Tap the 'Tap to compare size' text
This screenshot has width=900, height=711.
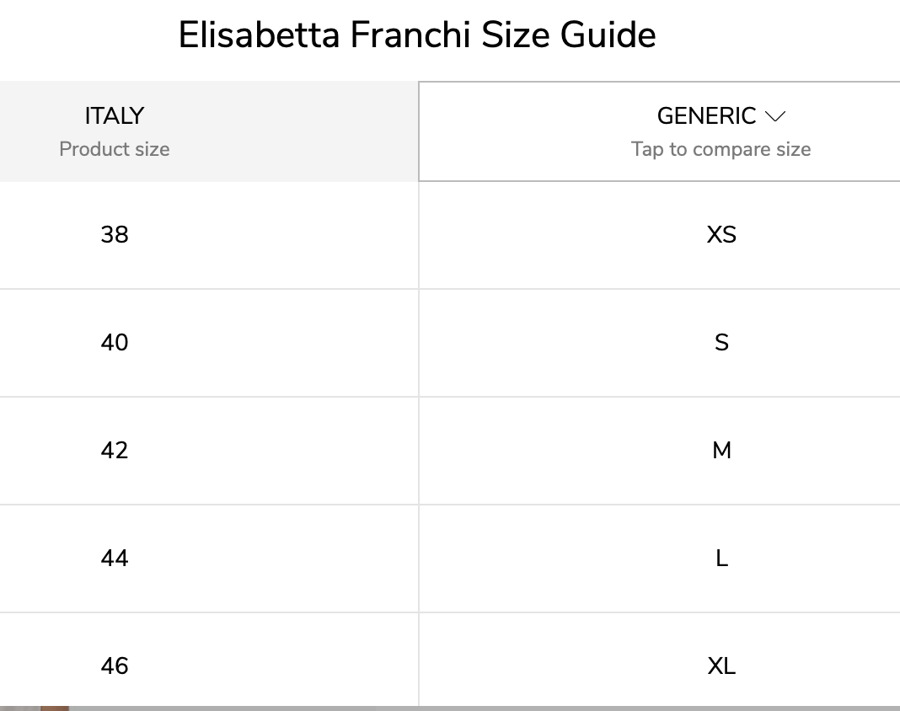(x=720, y=150)
